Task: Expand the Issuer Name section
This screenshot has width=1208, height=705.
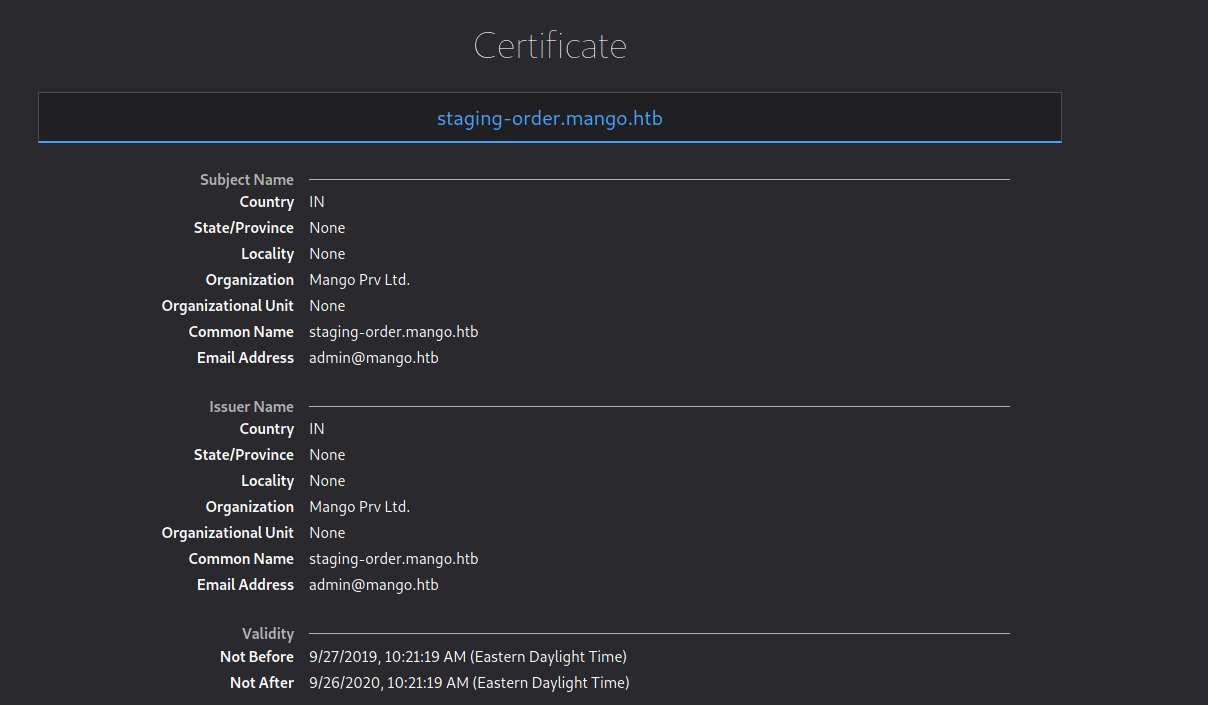Action: click(251, 406)
